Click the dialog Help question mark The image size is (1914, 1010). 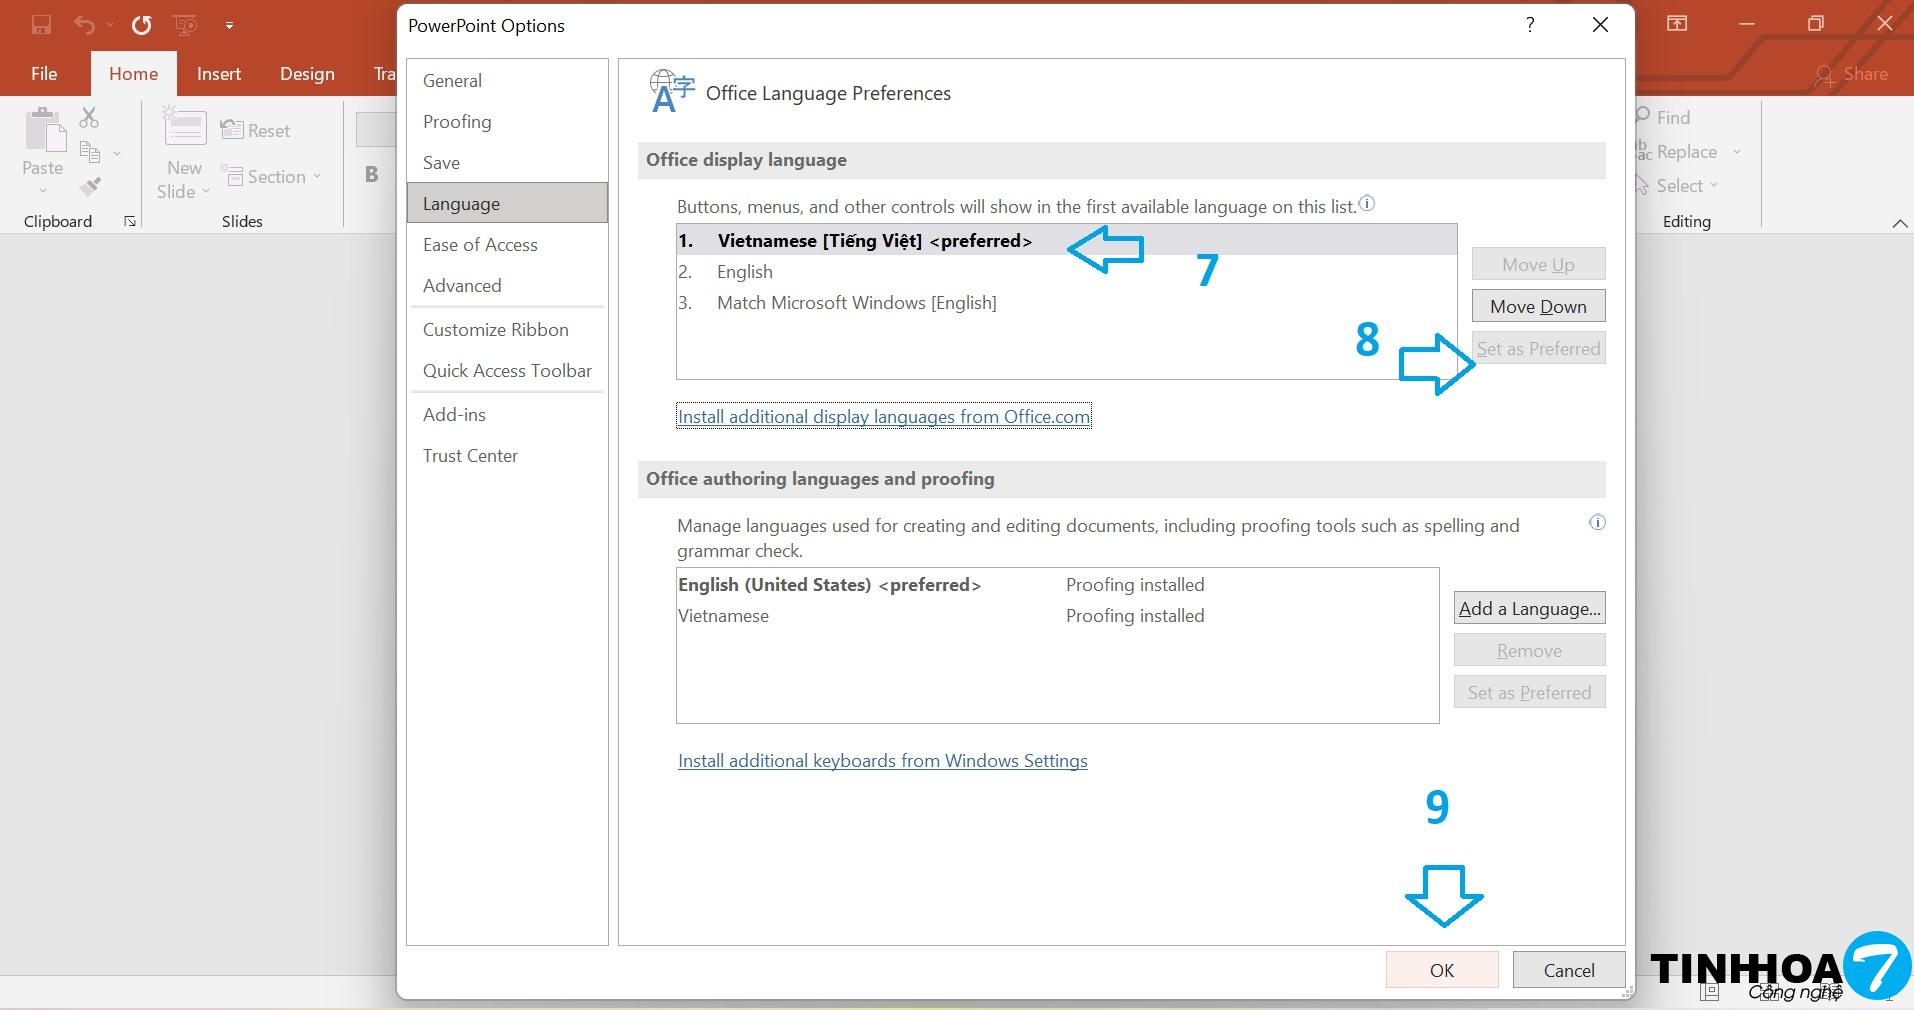(x=1530, y=25)
